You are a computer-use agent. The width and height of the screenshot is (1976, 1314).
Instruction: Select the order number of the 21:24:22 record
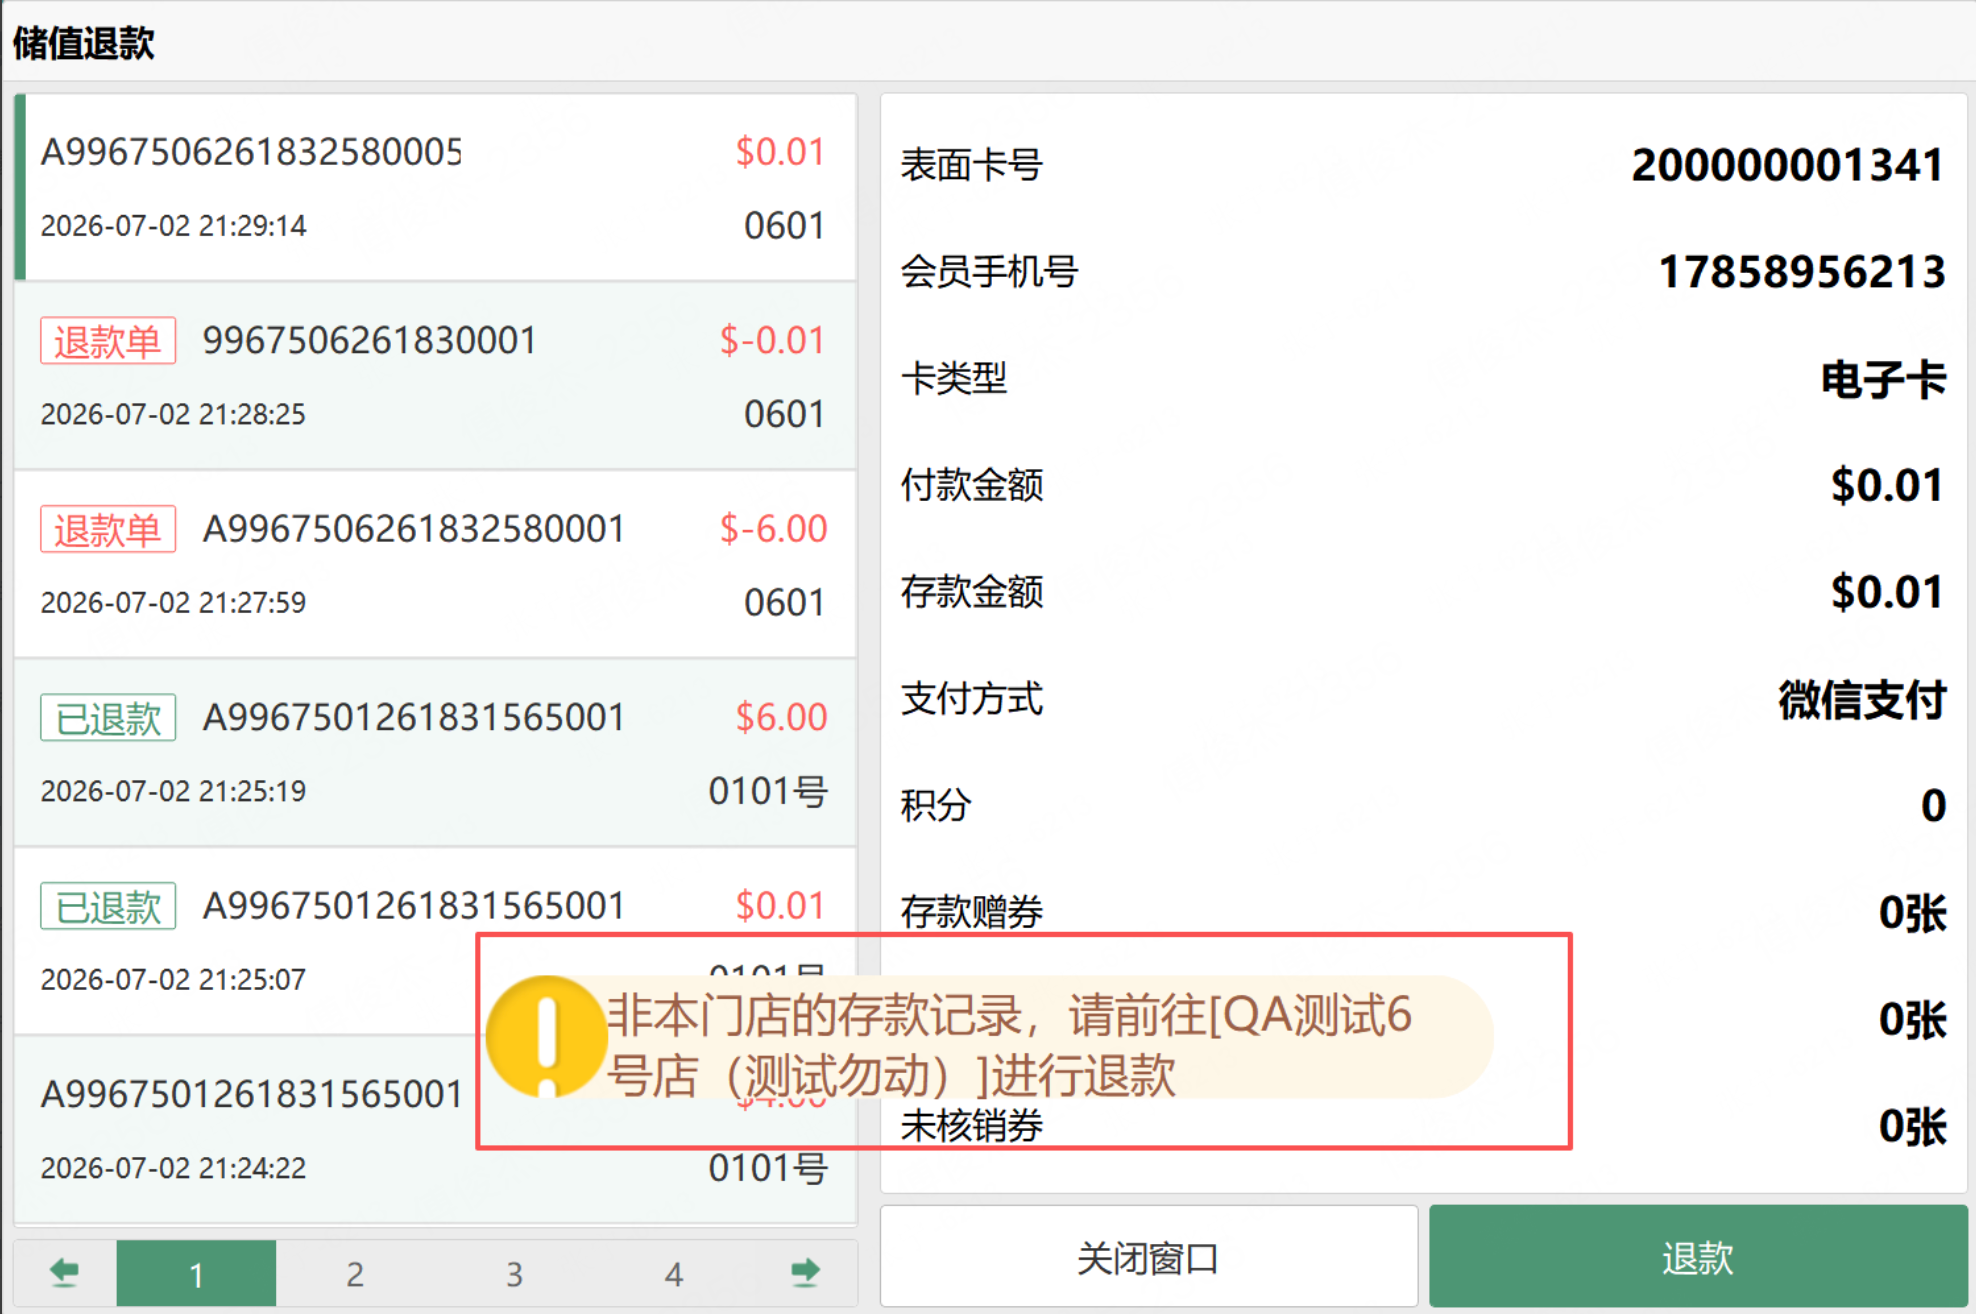coord(251,1094)
